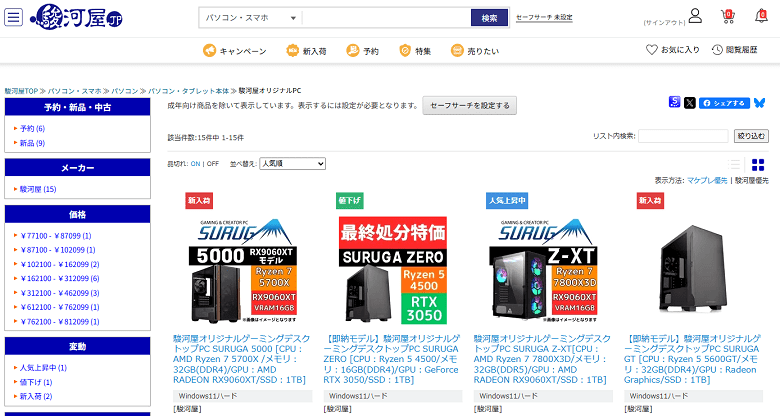This screenshot has width=780, height=416.
Task: Open the user account icon
Action: coord(695,16)
